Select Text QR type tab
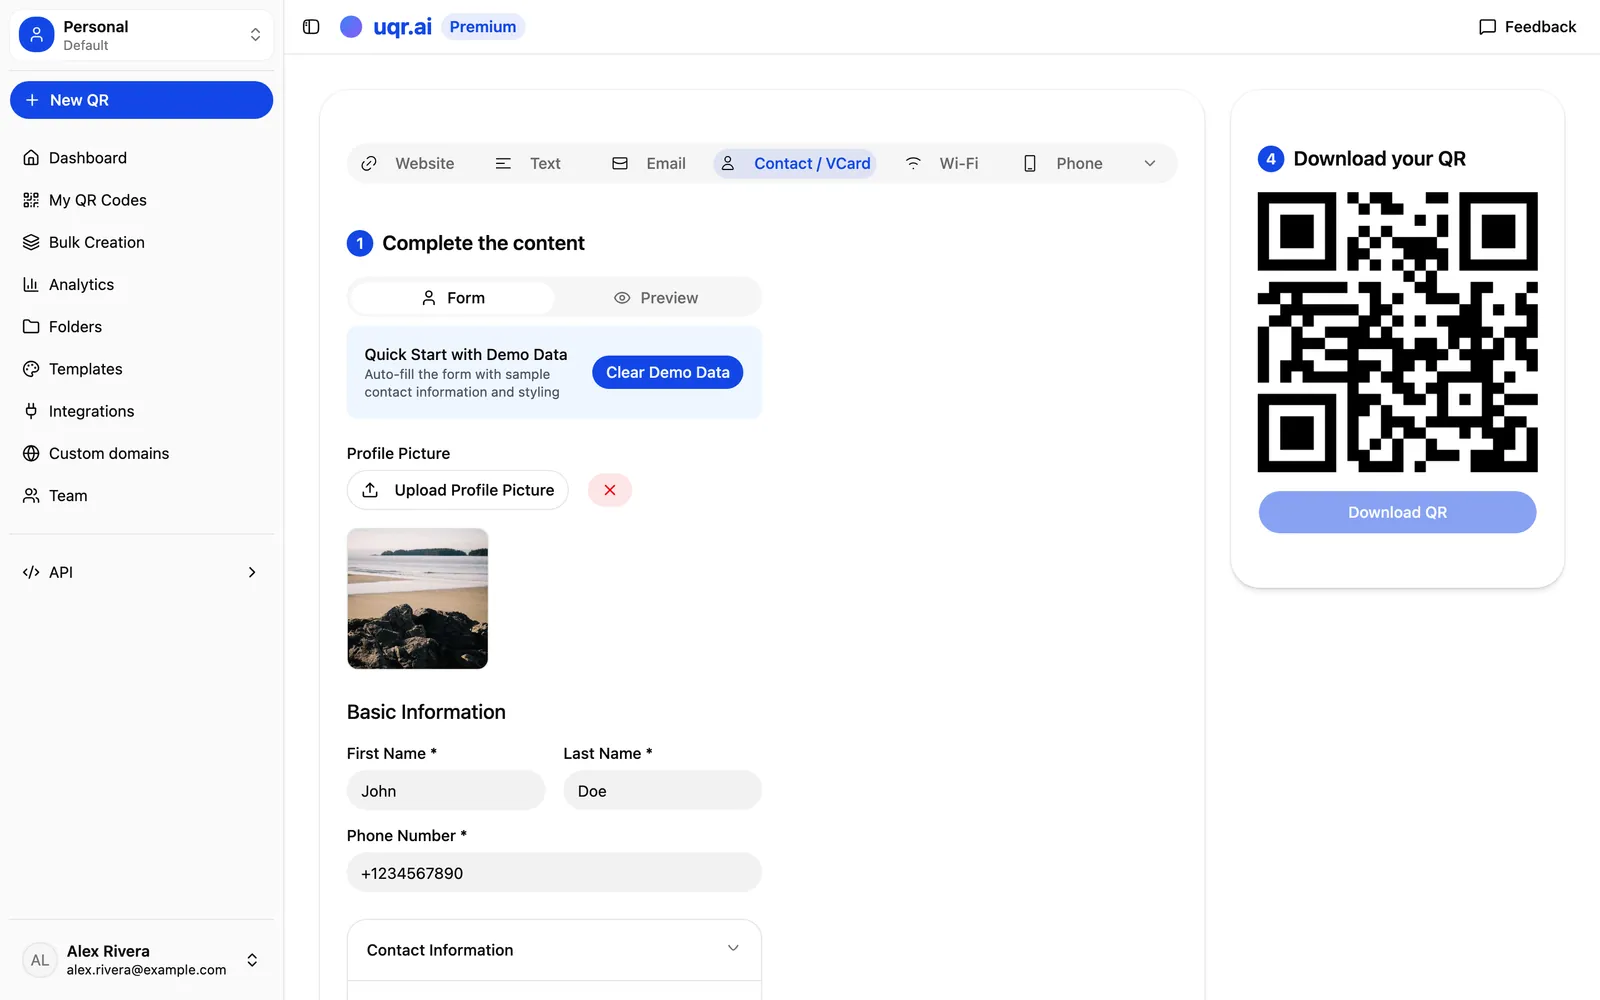This screenshot has height=1000, width=1600. pyautogui.click(x=528, y=163)
